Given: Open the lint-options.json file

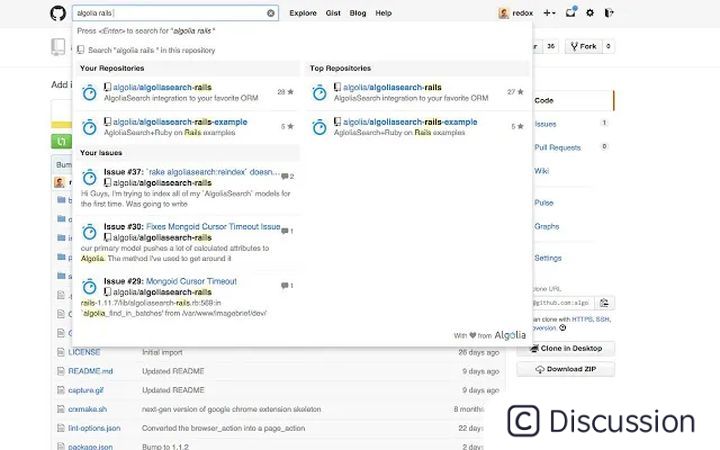Looking at the screenshot, I should click(94, 428).
